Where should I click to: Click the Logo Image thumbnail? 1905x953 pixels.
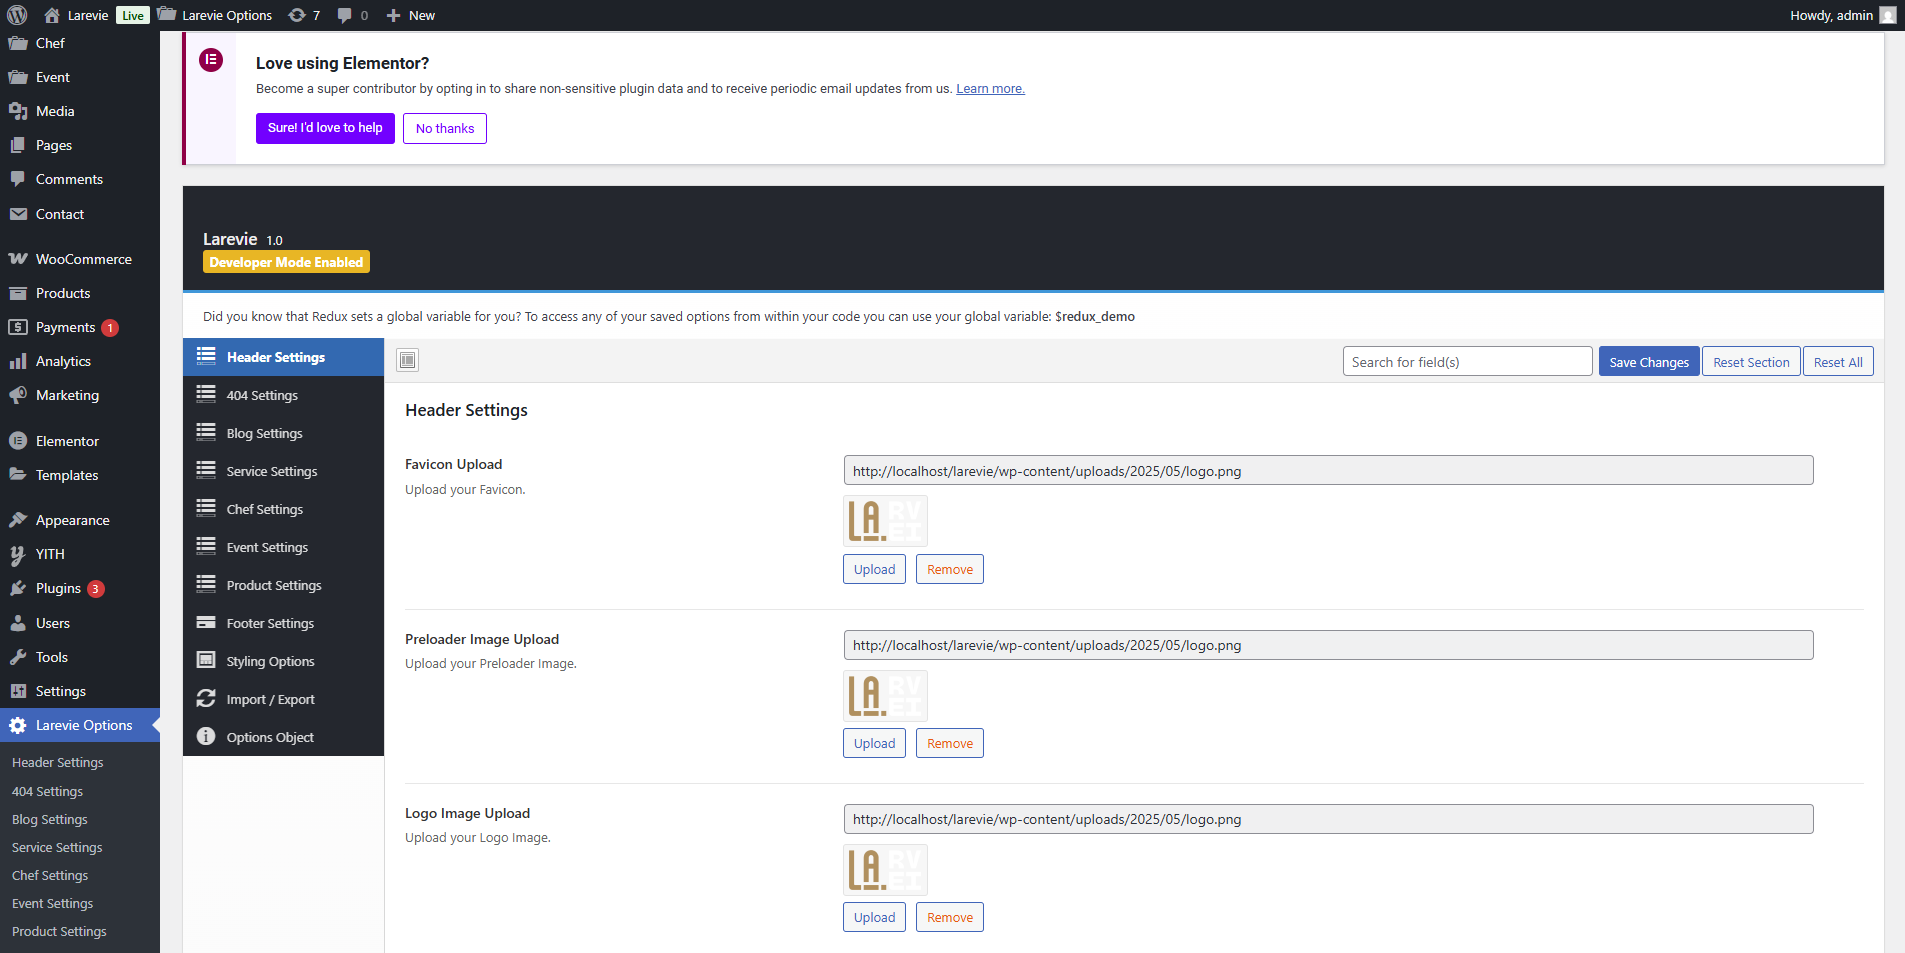(x=885, y=869)
